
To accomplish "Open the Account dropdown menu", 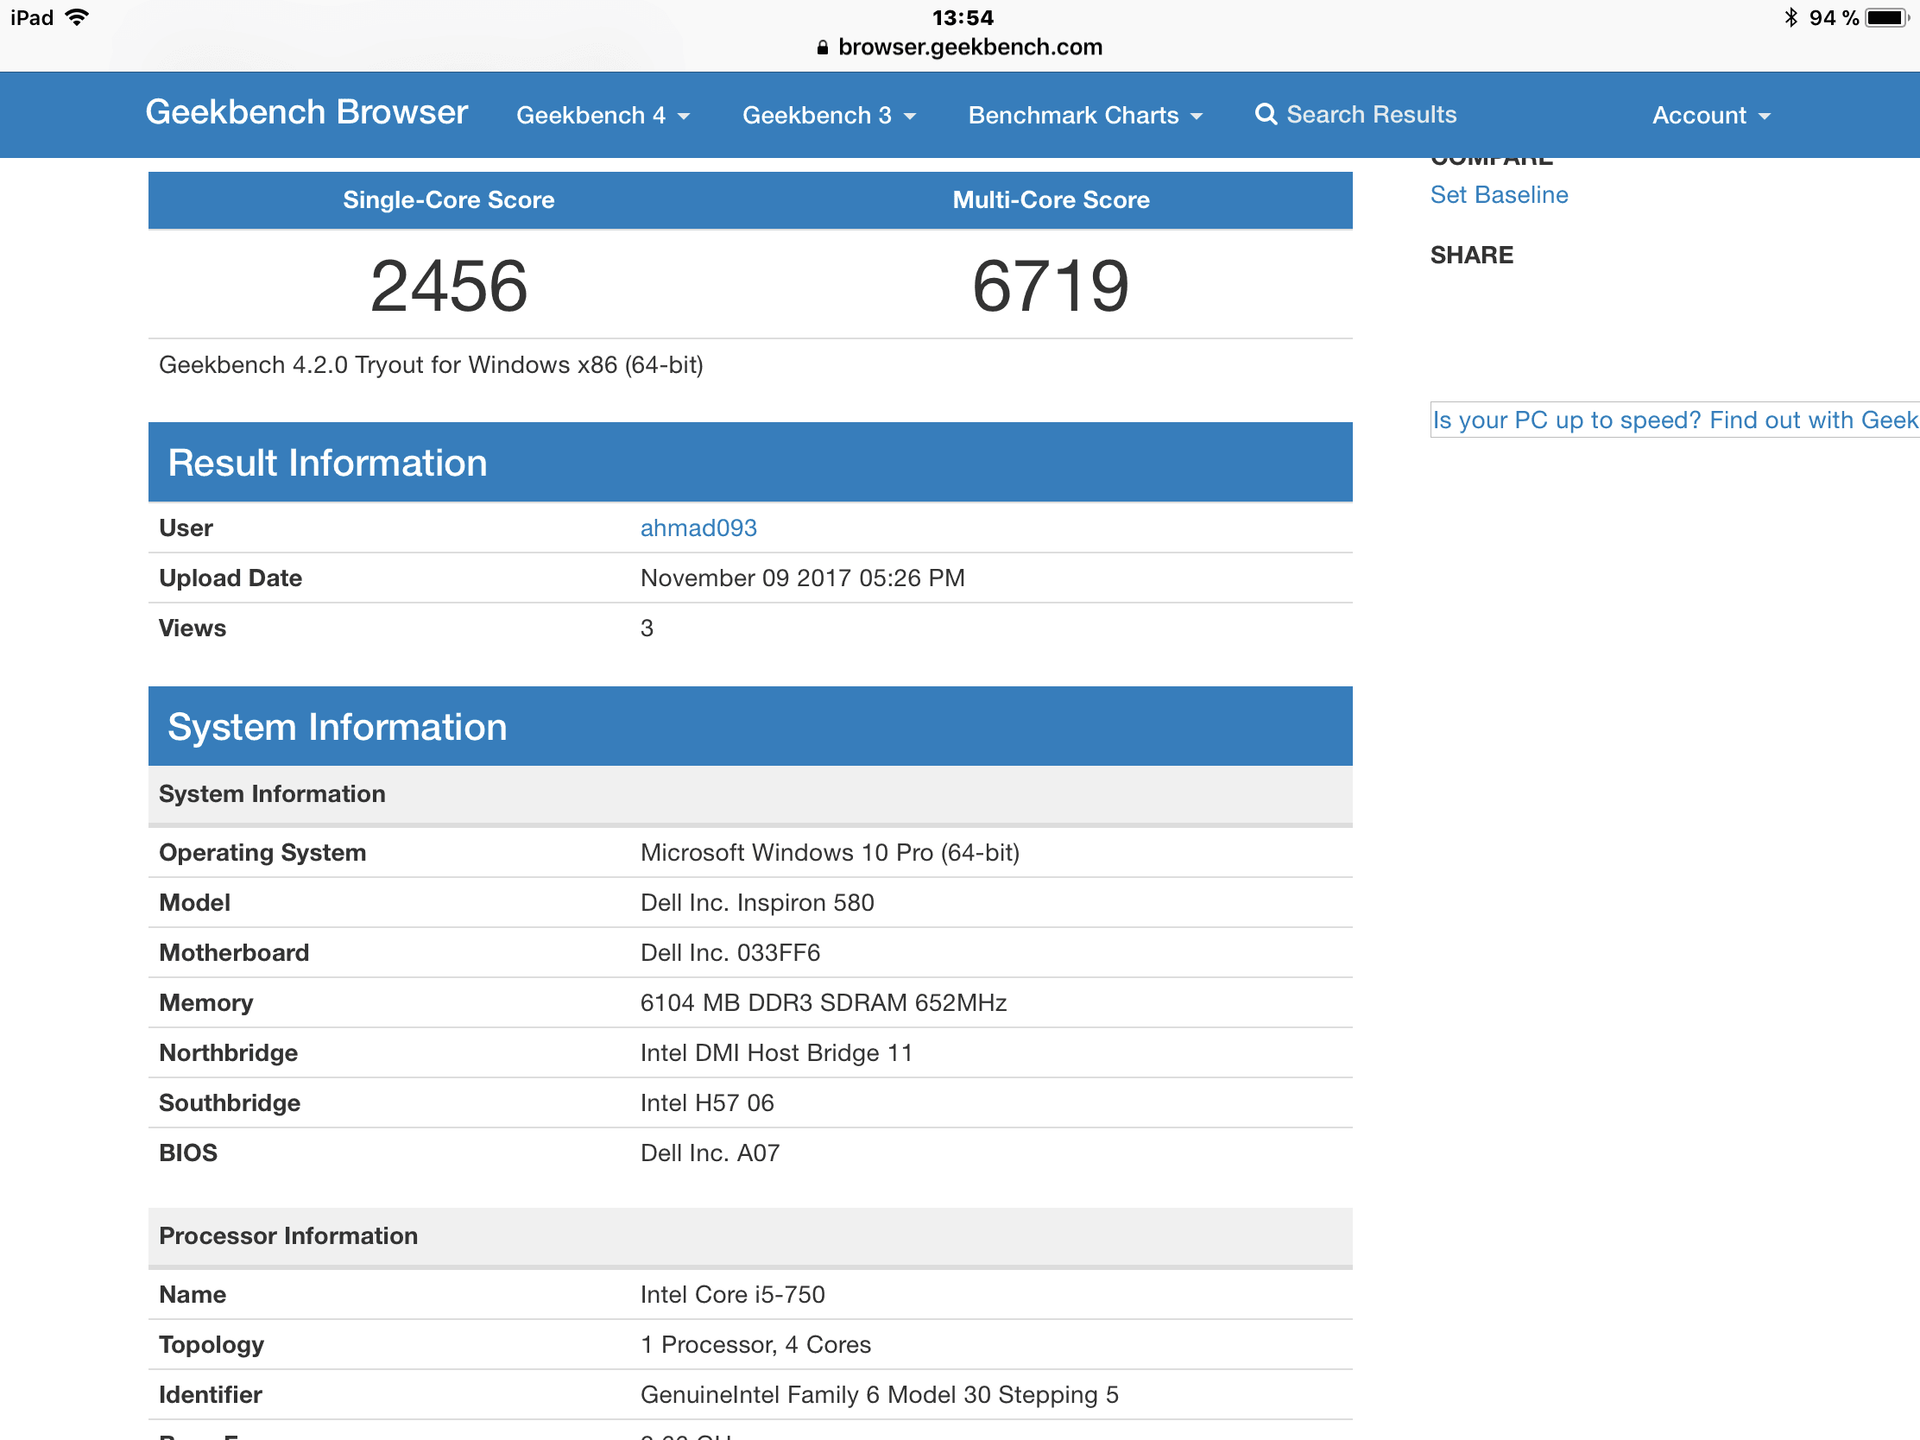I will [x=1711, y=116].
